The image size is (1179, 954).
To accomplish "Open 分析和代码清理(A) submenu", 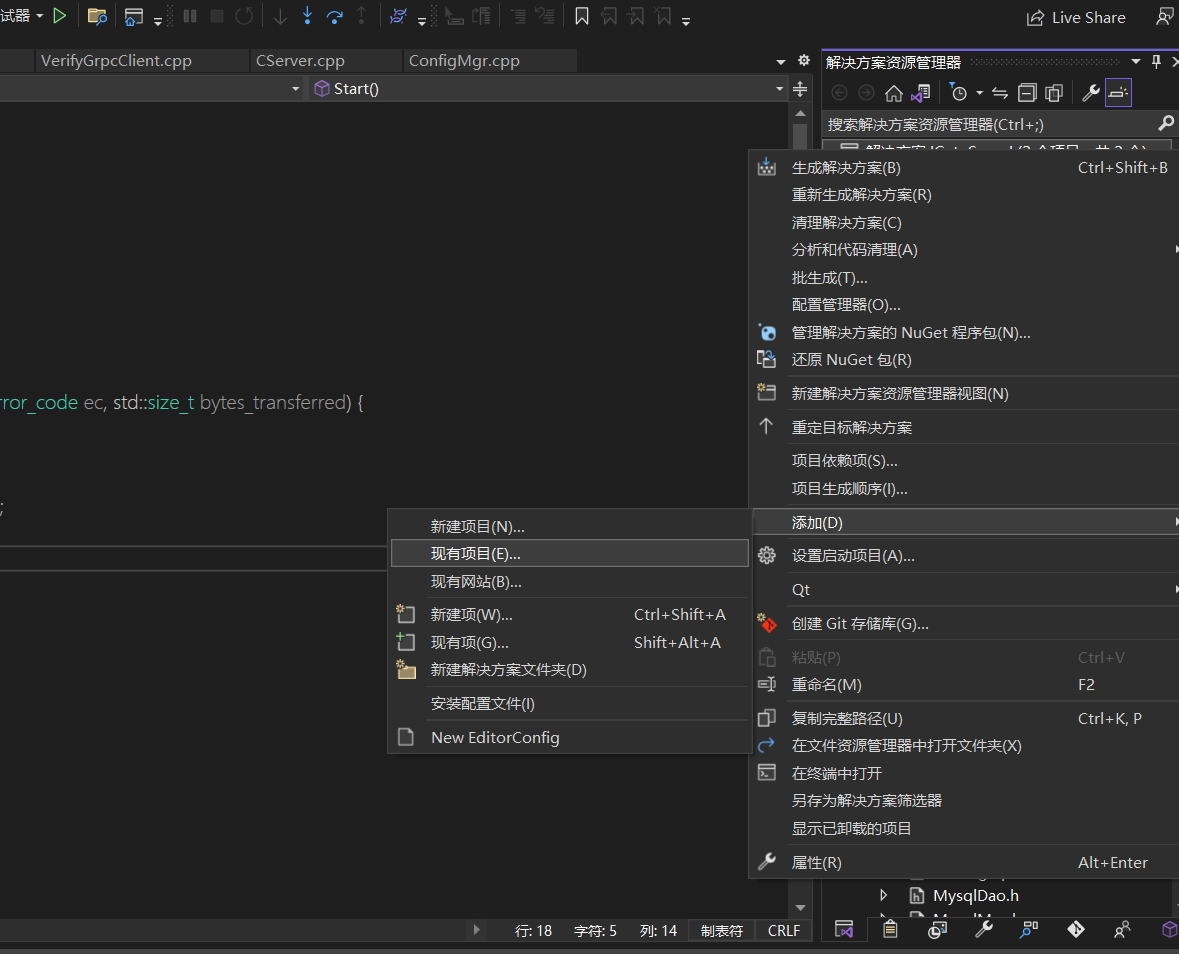I will point(964,250).
